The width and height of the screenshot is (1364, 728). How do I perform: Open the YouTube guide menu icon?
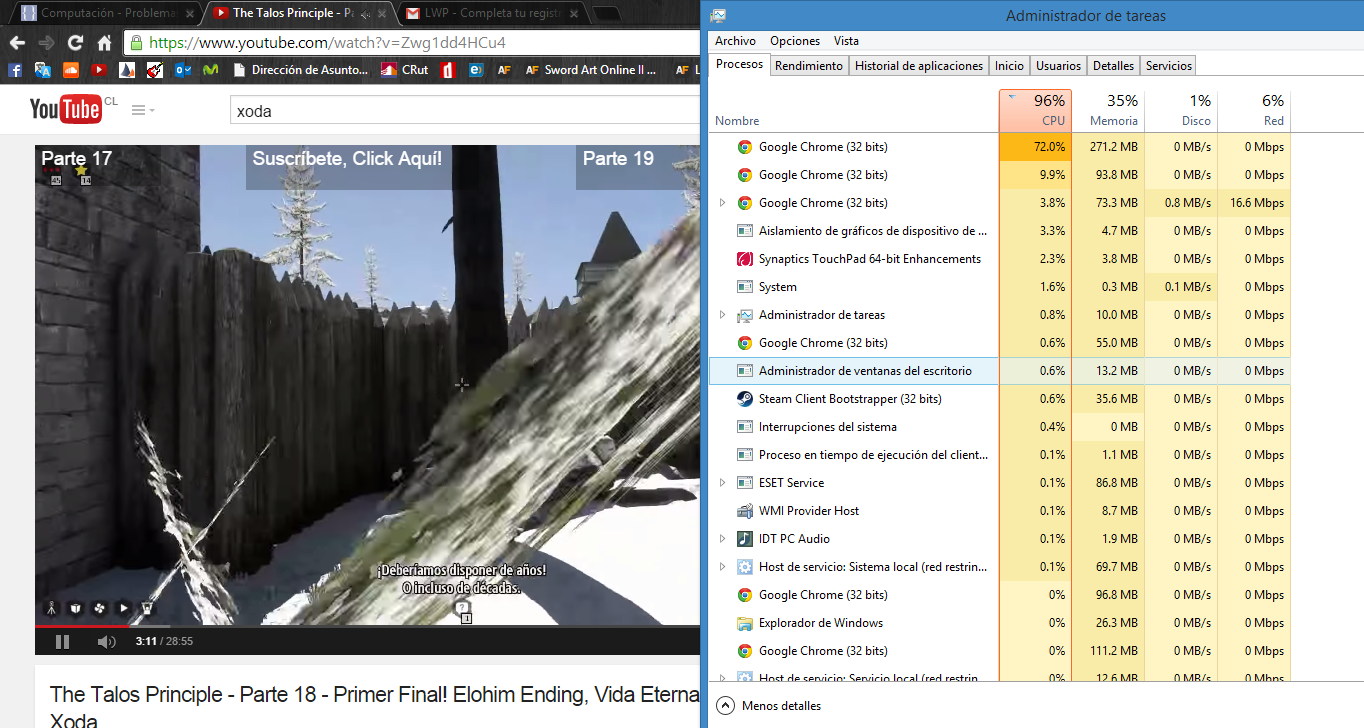point(142,110)
